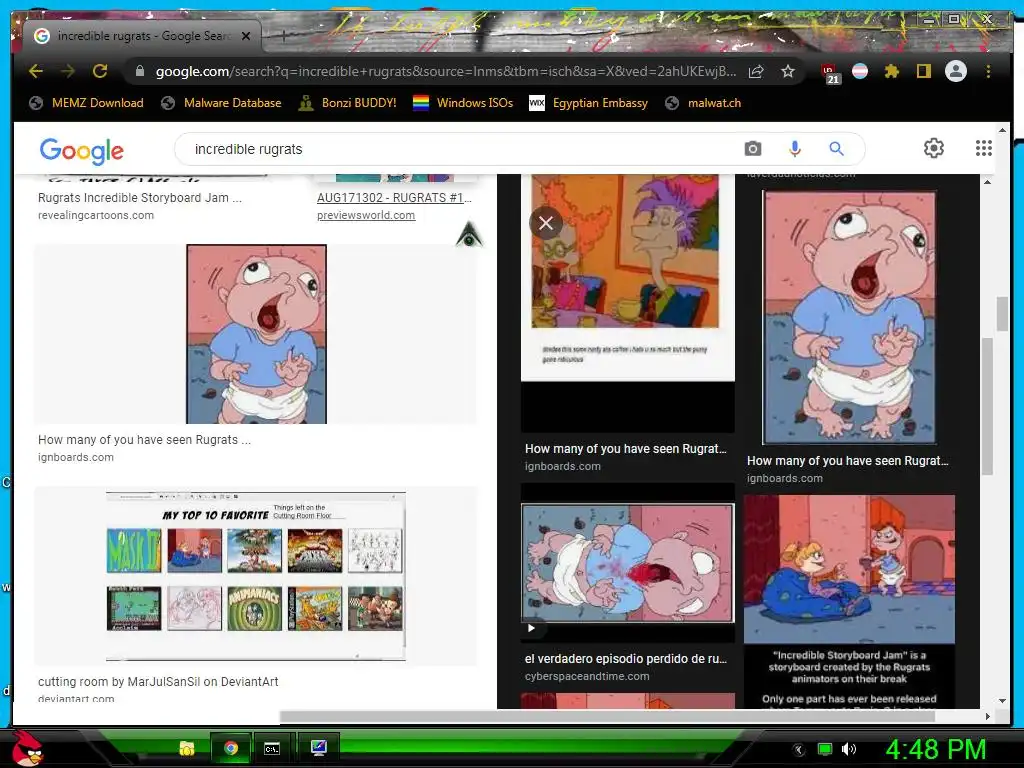Switch to Chrome in the taskbar
Image resolution: width=1024 pixels, height=768 pixels.
coord(231,748)
